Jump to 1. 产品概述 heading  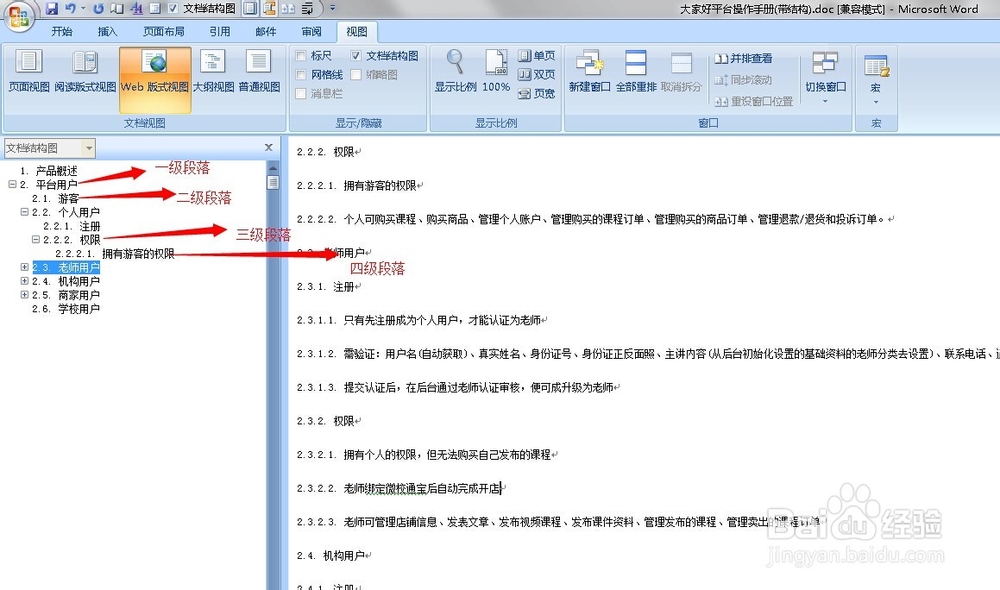(48, 170)
